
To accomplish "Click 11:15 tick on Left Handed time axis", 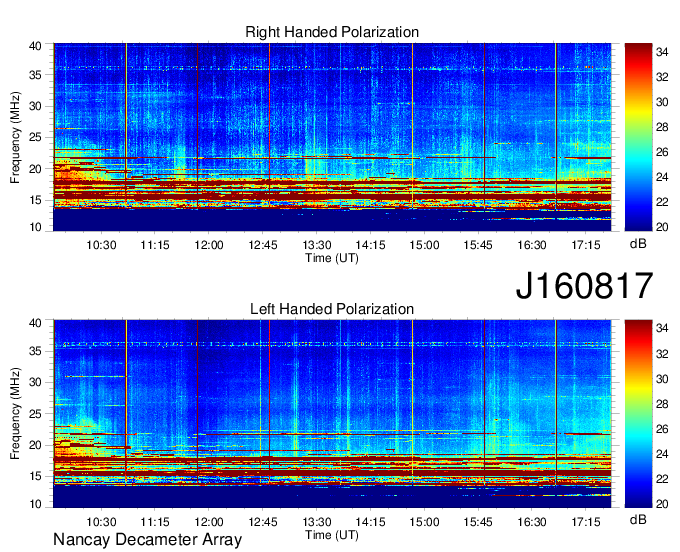I will pos(155,522).
